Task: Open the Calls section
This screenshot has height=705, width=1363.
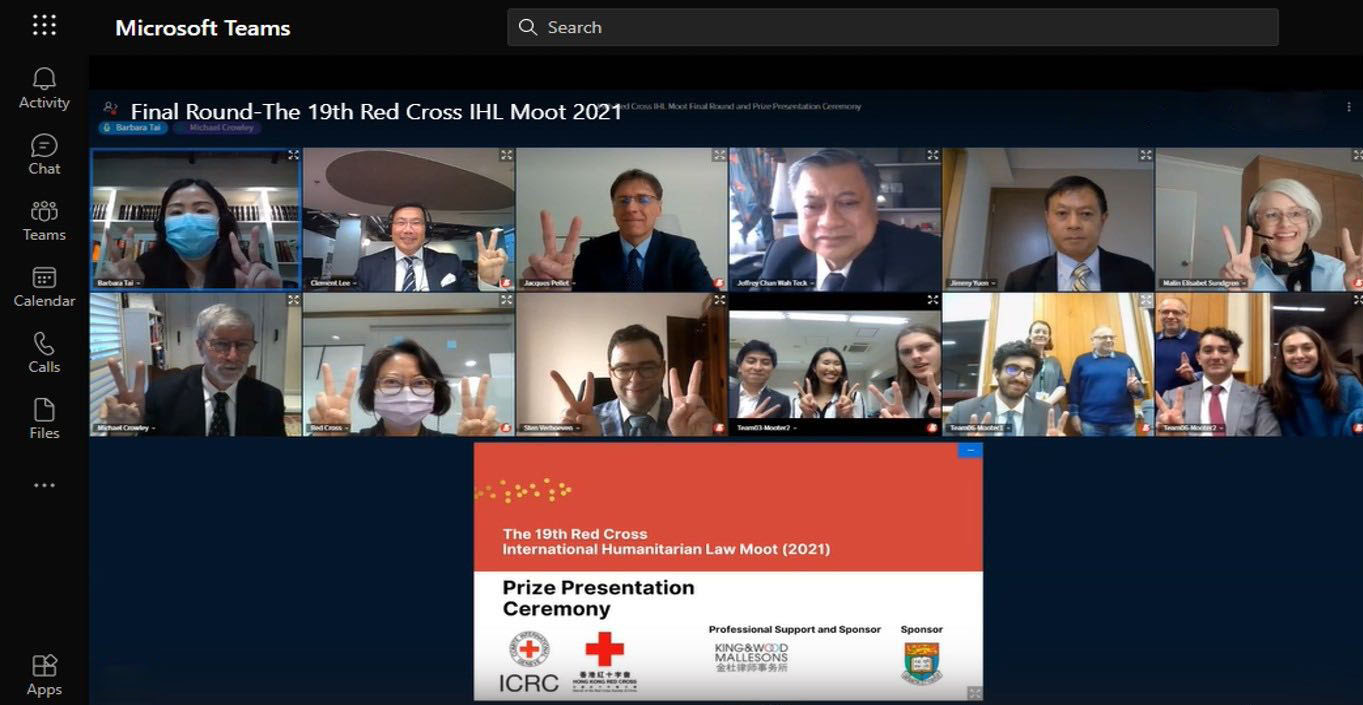Action: (x=44, y=352)
